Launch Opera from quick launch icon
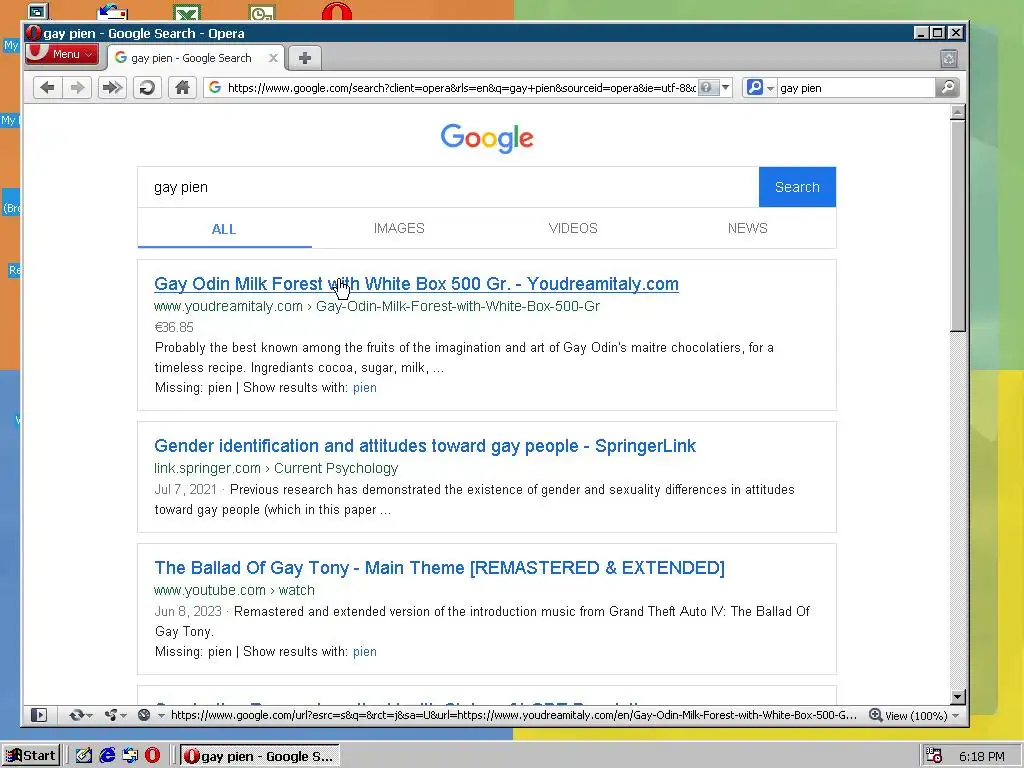 click(152, 756)
